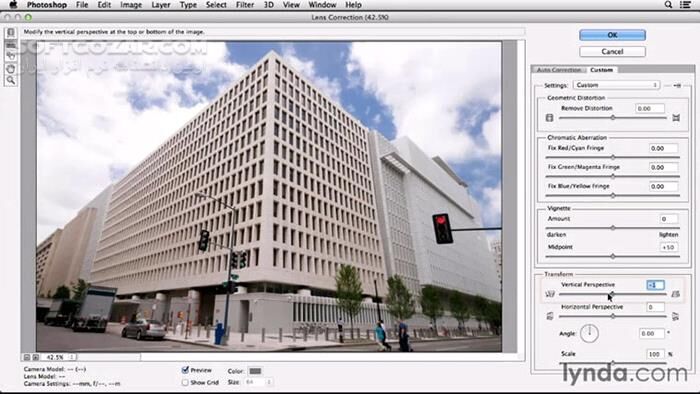
Task: Open the 3D menu
Action: [268, 5]
